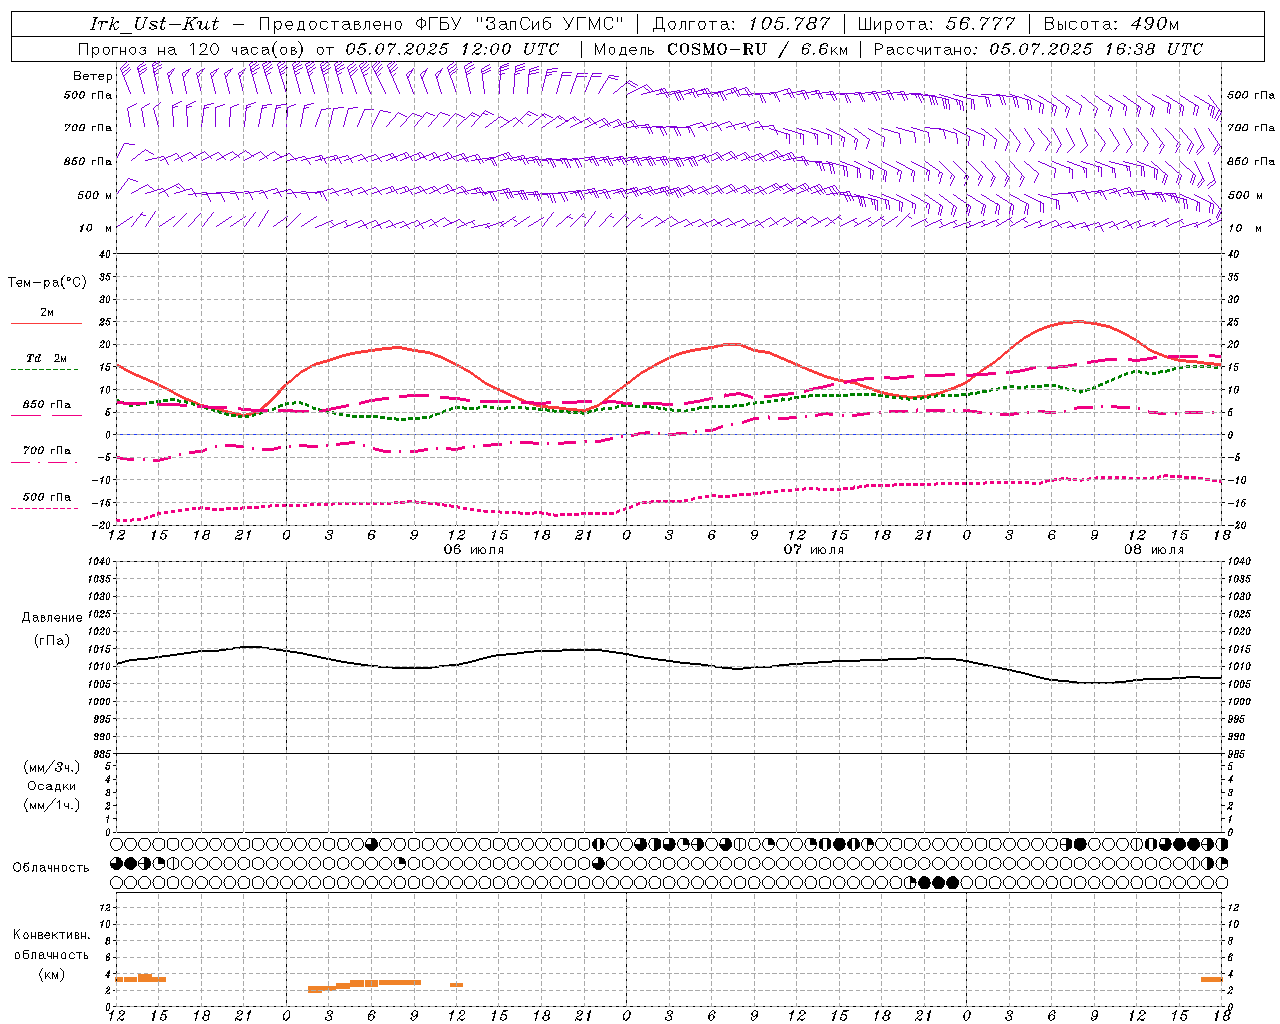Click the dashed line sample under Td 2м

pyautogui.click(x=45, y=370)
